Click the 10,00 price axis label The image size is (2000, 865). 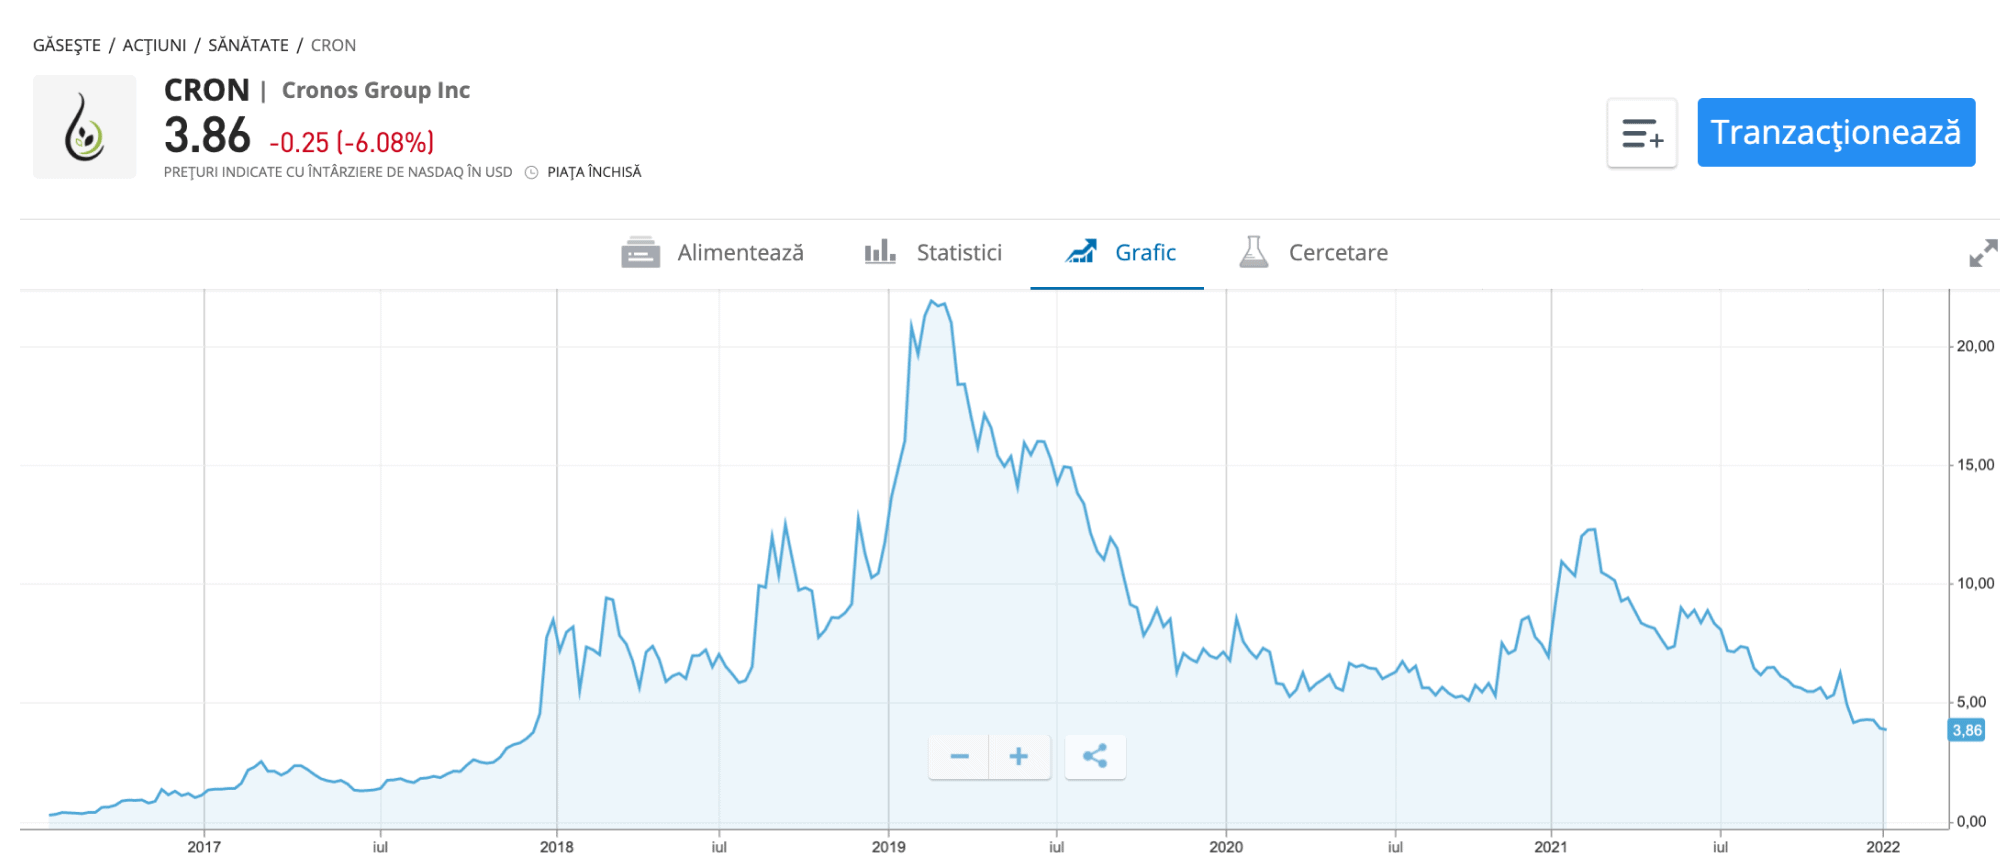[1975, 583]
